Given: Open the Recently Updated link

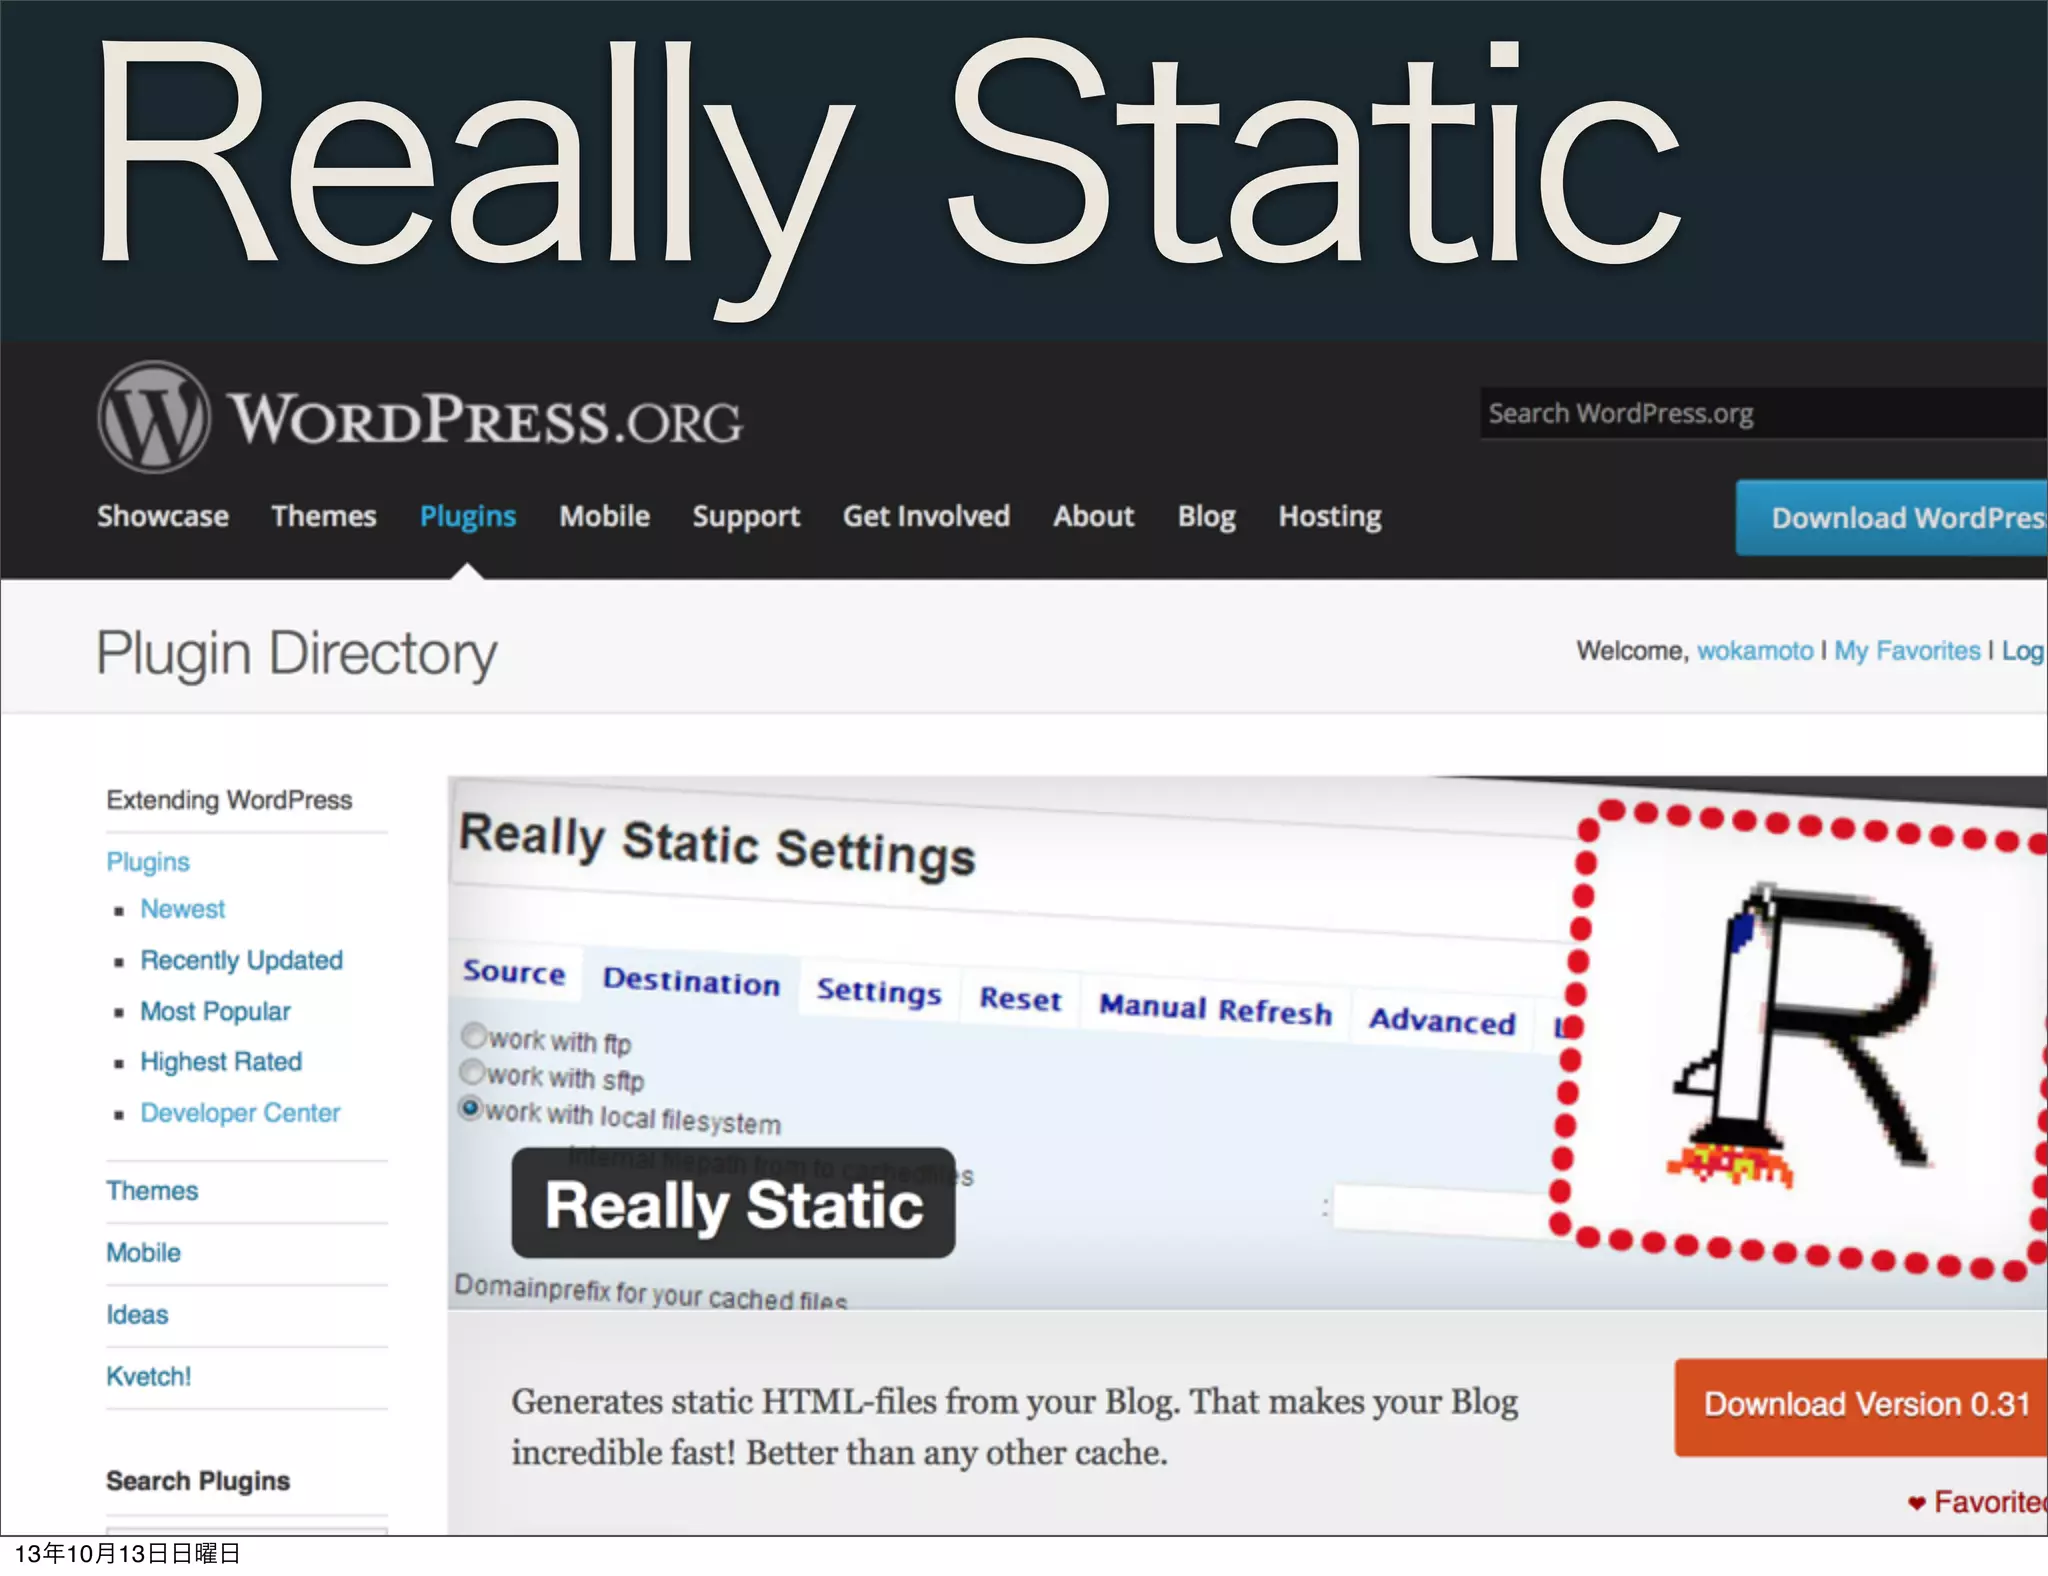Looking at the screenshot, I should [x=242, y=960].
